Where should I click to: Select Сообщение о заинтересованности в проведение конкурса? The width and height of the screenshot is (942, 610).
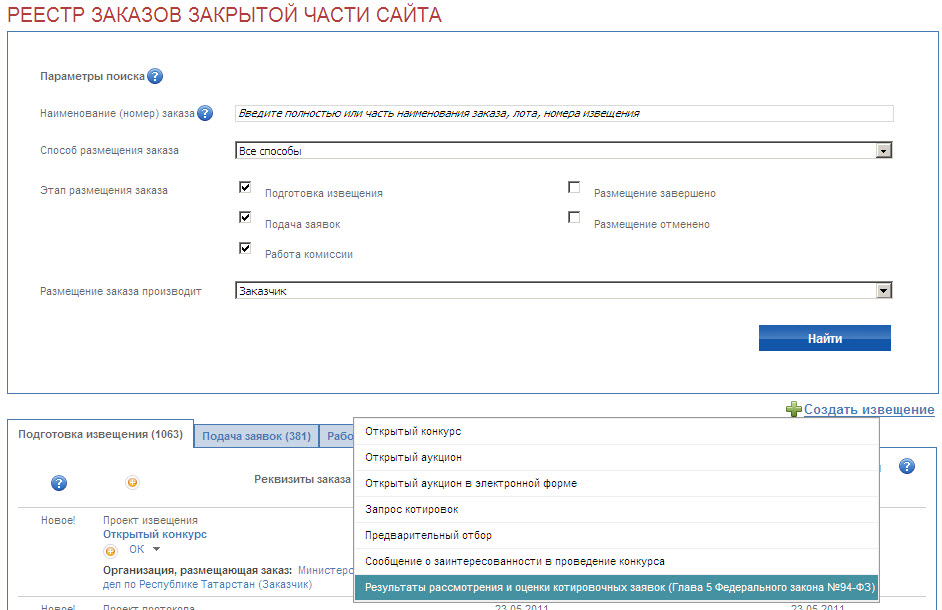click(616, 561)
